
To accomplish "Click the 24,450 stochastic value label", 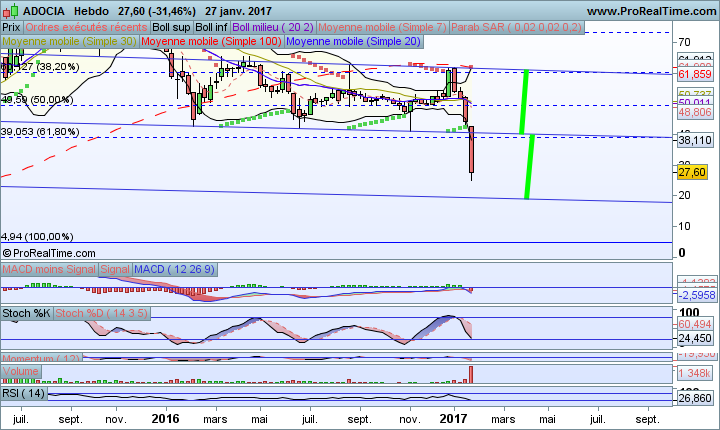I will [695, 339].
